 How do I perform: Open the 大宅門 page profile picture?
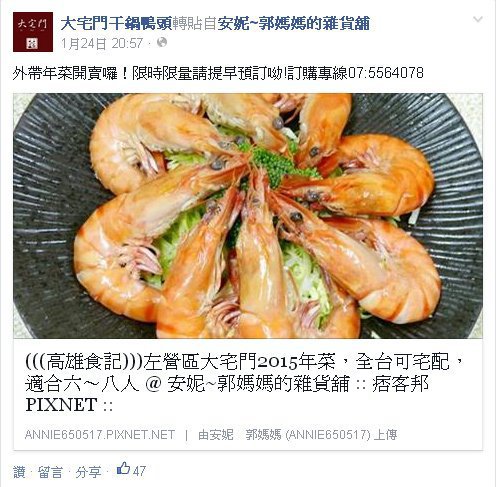[x=33, y=32]
